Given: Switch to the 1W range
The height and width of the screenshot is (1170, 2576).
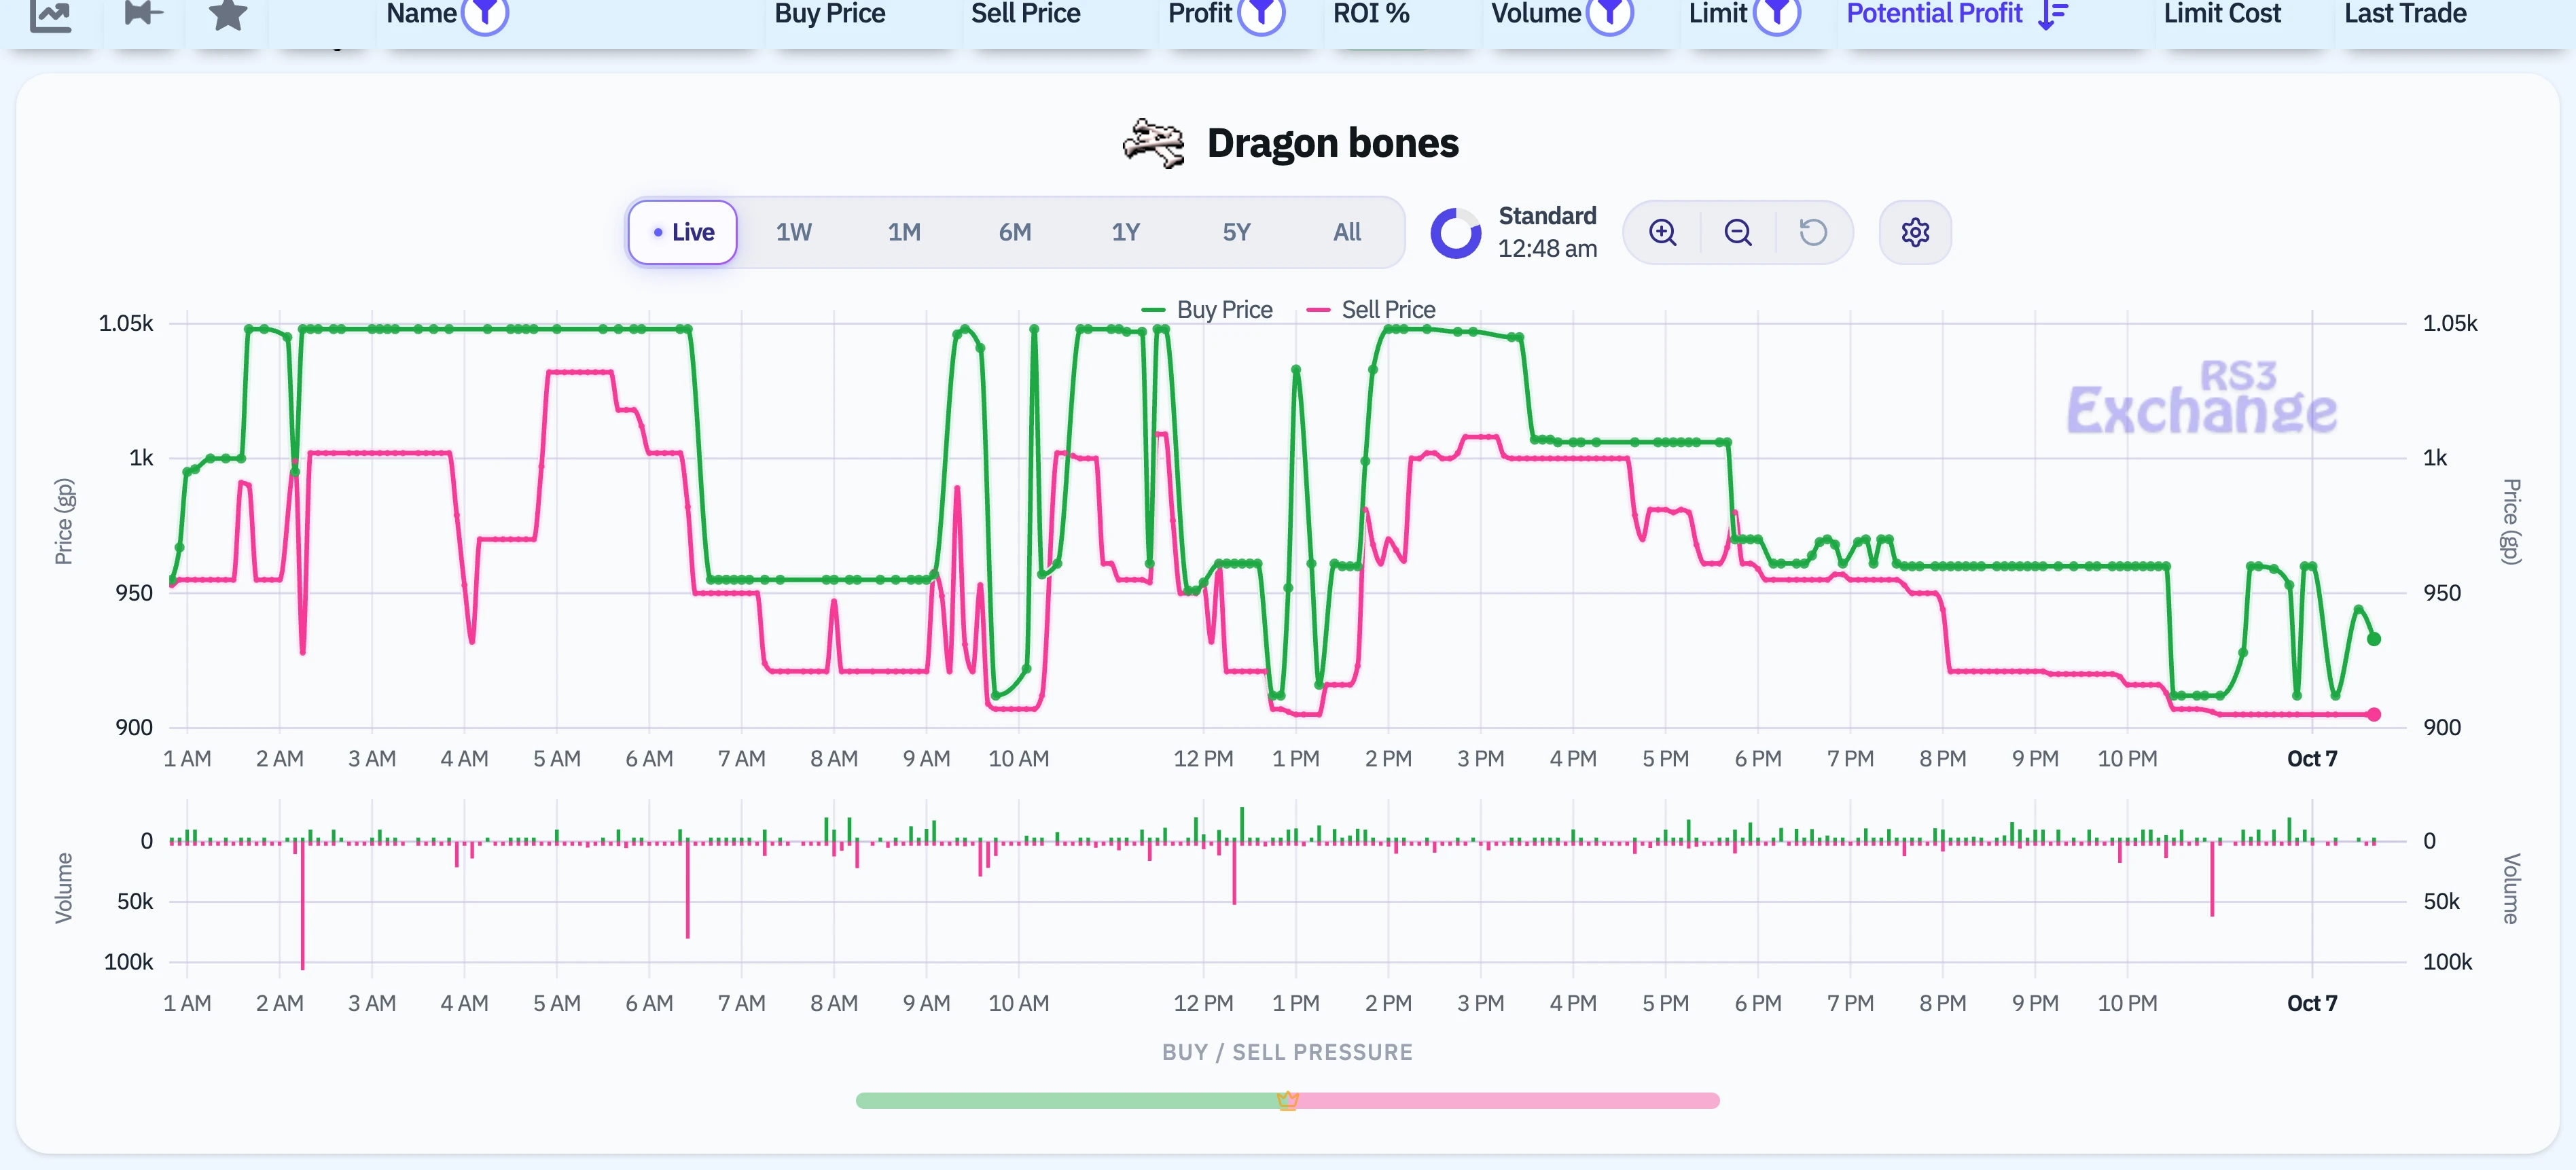Looking at the screenshot, I should (794, 232).
